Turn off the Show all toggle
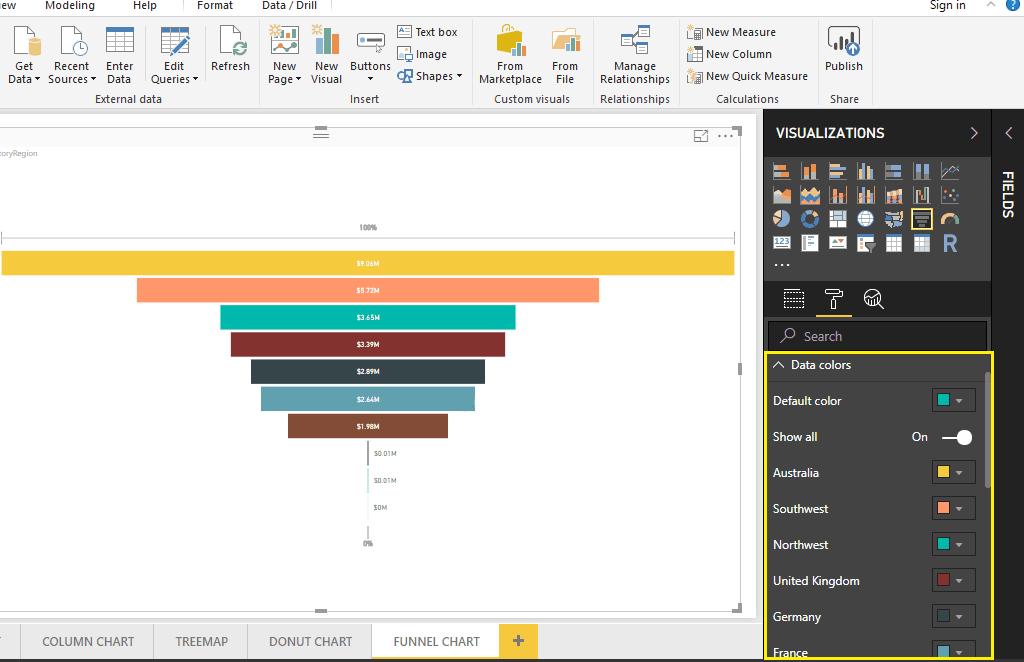 (957, 437)
